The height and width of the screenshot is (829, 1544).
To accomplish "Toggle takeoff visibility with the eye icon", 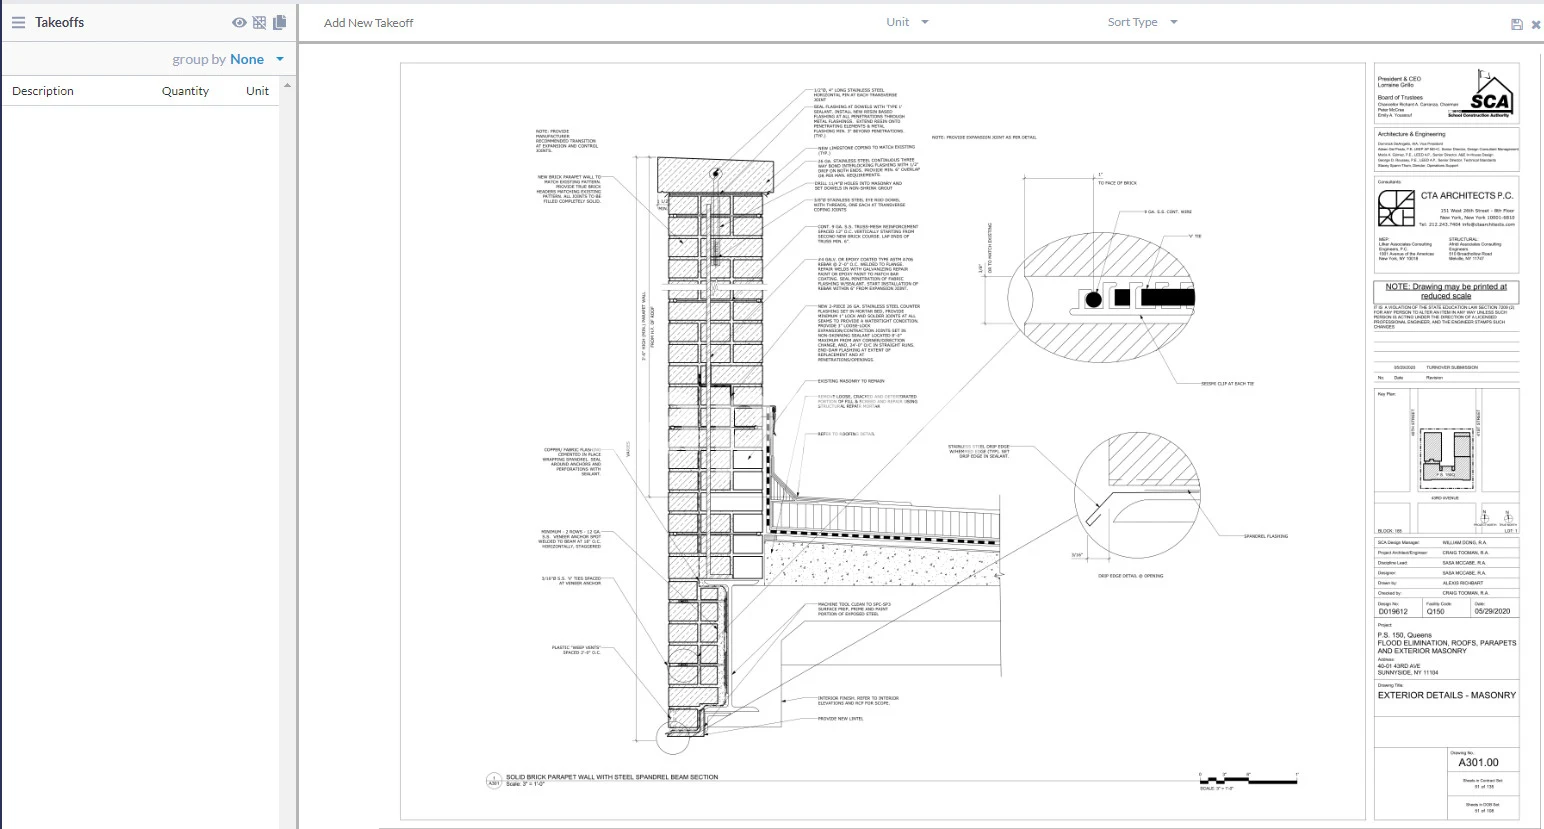I will [x=239, y=22].
